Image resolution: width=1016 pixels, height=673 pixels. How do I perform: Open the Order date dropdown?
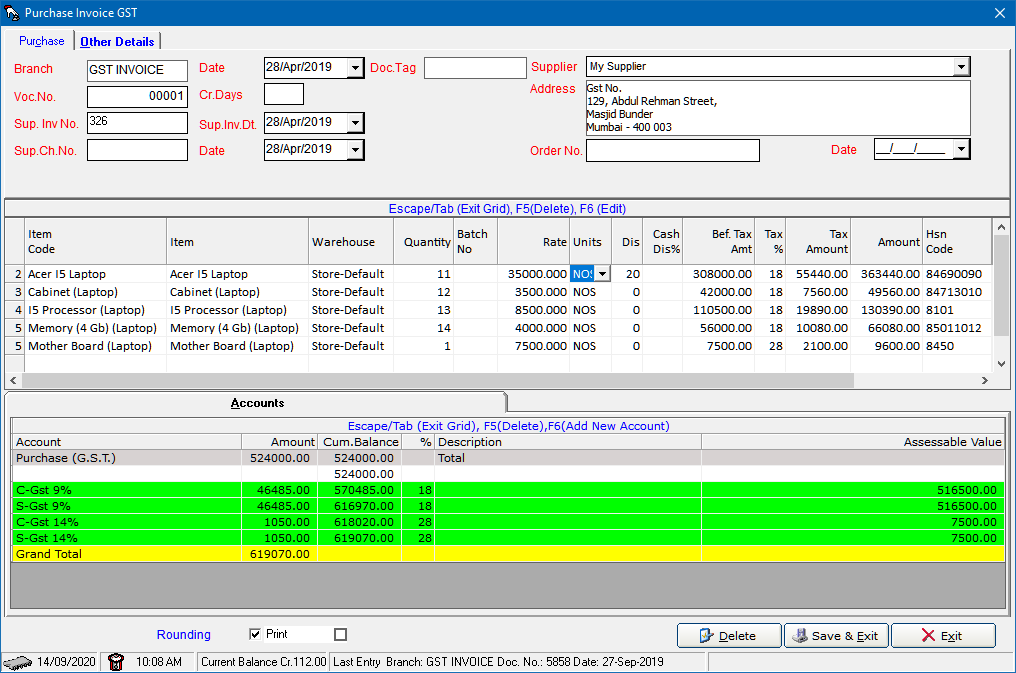pyautogui.click(x=961, y=150)
